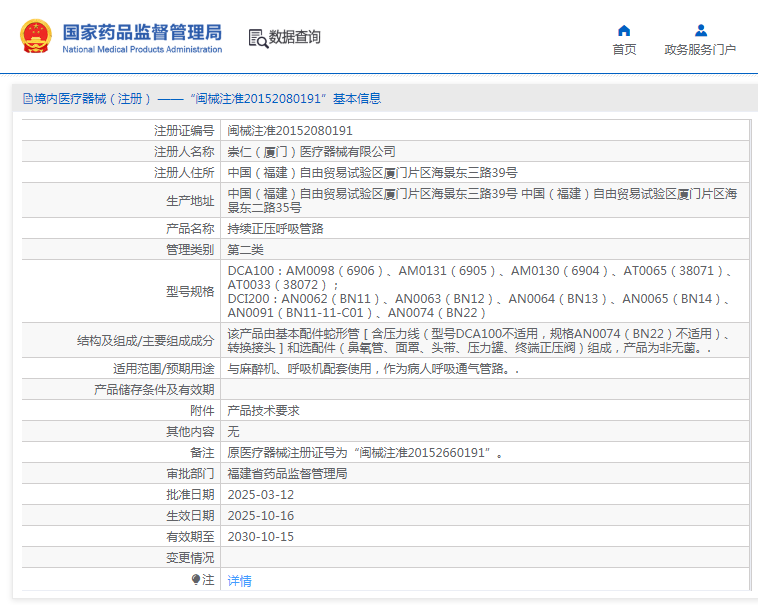Viewport: 758px width, 605px height.
Task: Select registration number 闽械注准20152080191 cell
Action: coord(290,131)
